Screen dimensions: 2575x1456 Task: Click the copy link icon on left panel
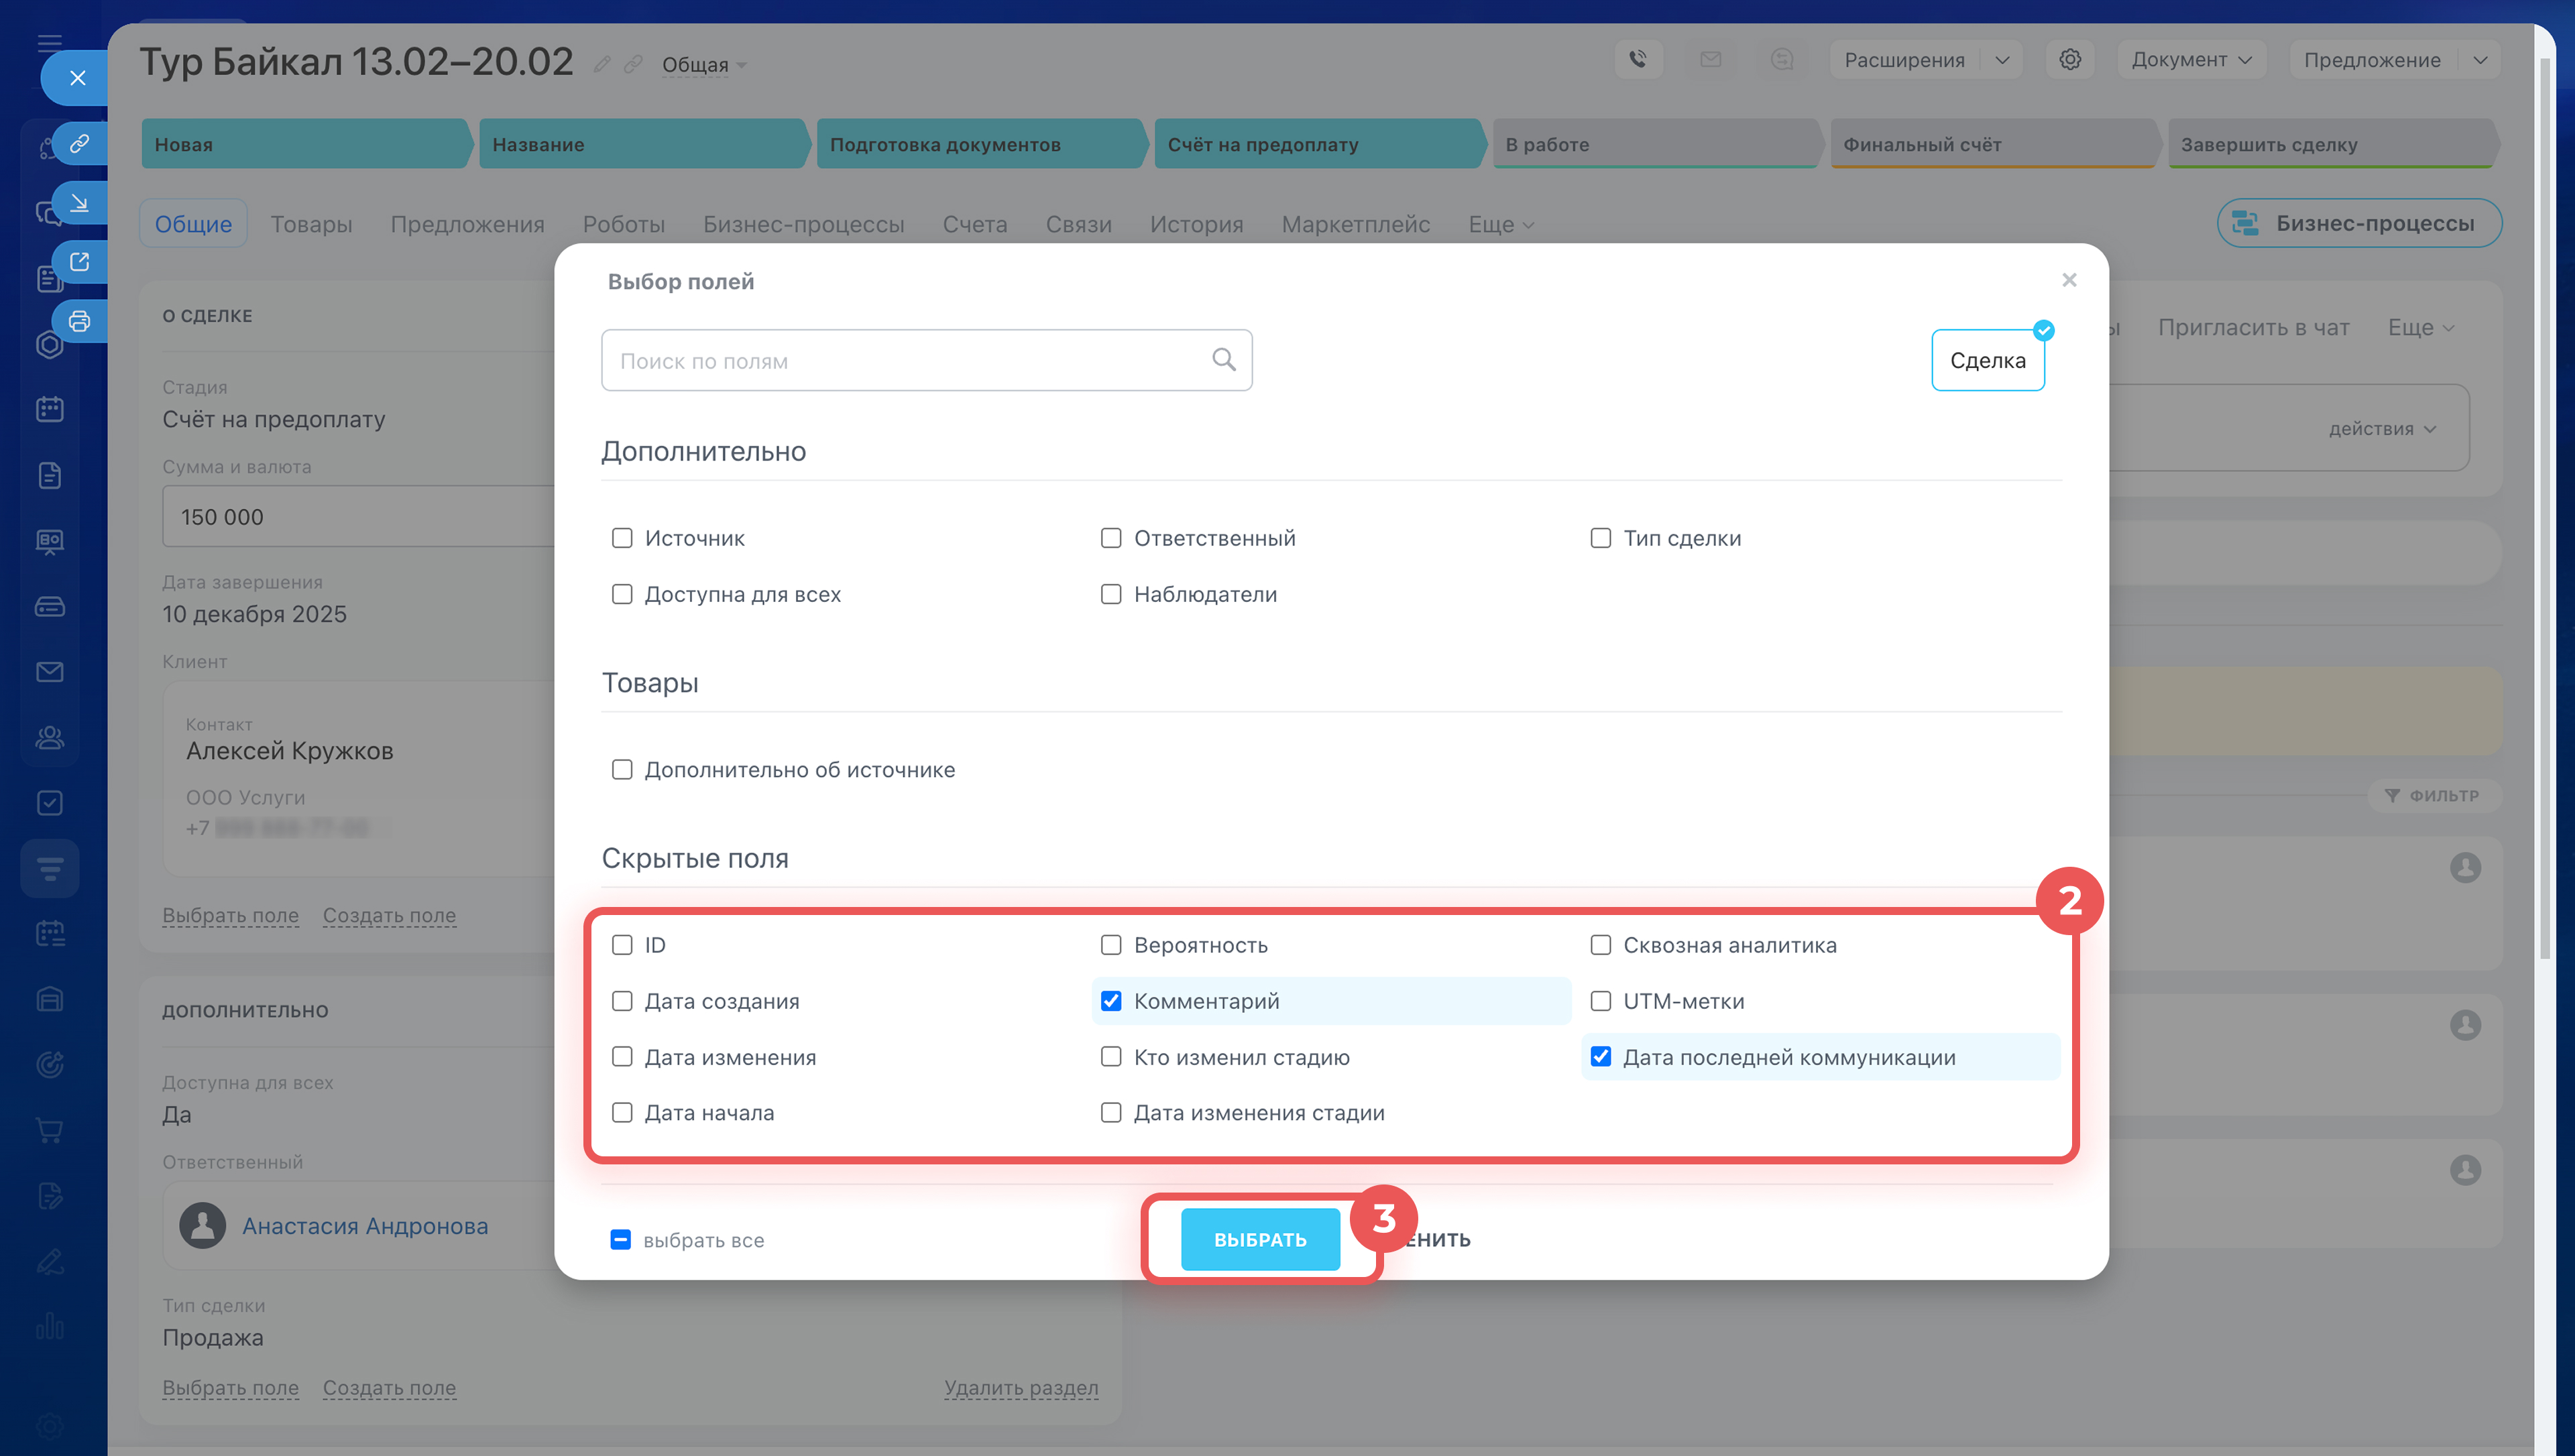click(x=79, y=143)
